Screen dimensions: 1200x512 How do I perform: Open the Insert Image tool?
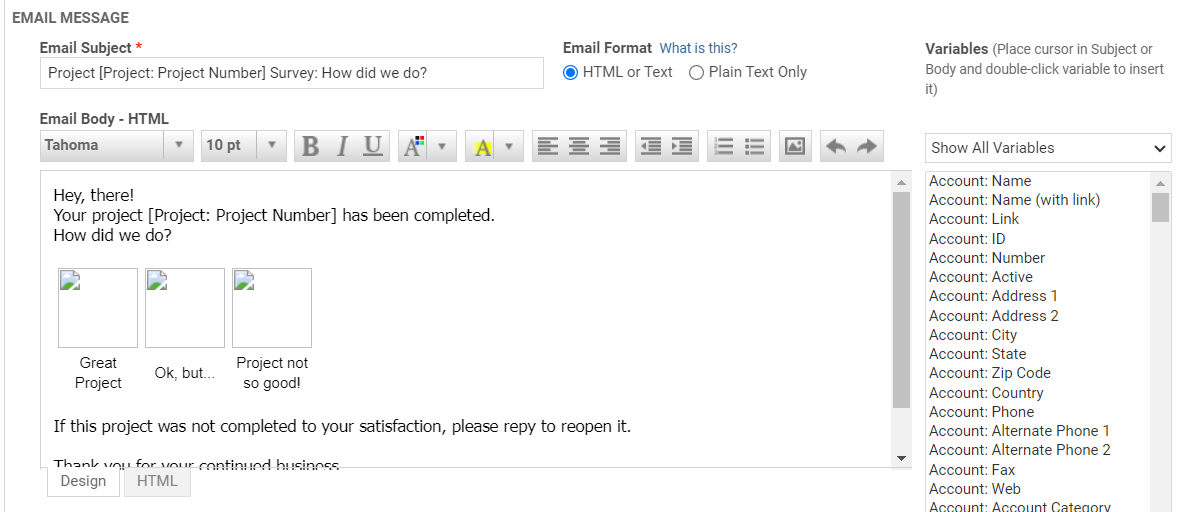coord(795,147)
